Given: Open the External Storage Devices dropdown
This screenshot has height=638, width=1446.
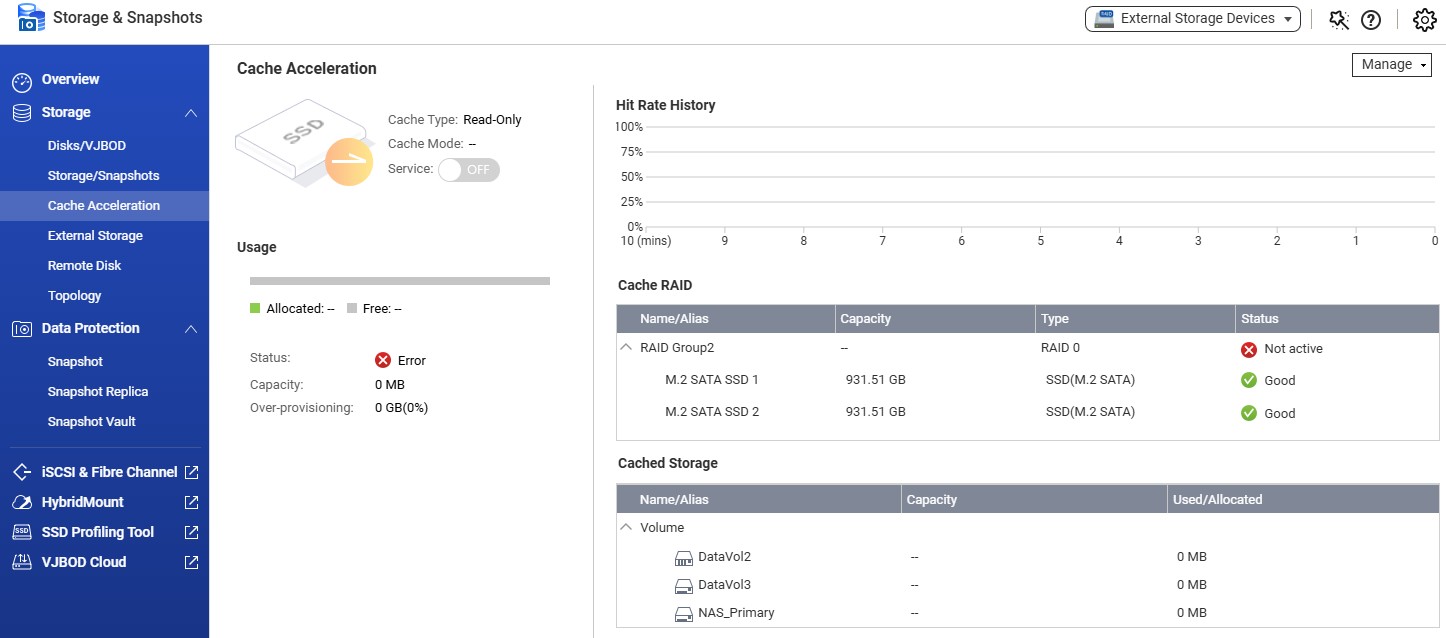Looking at the screenshot, I should pyautogui.click(x=1192, y=18).
